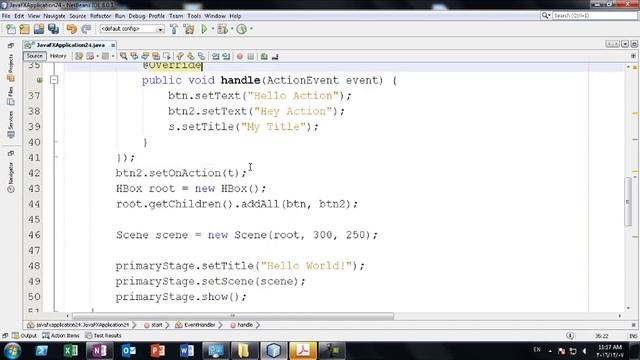Click the Comment icon in editor toolbar
This screenshot has height=360, width=640.
(264, 56)
